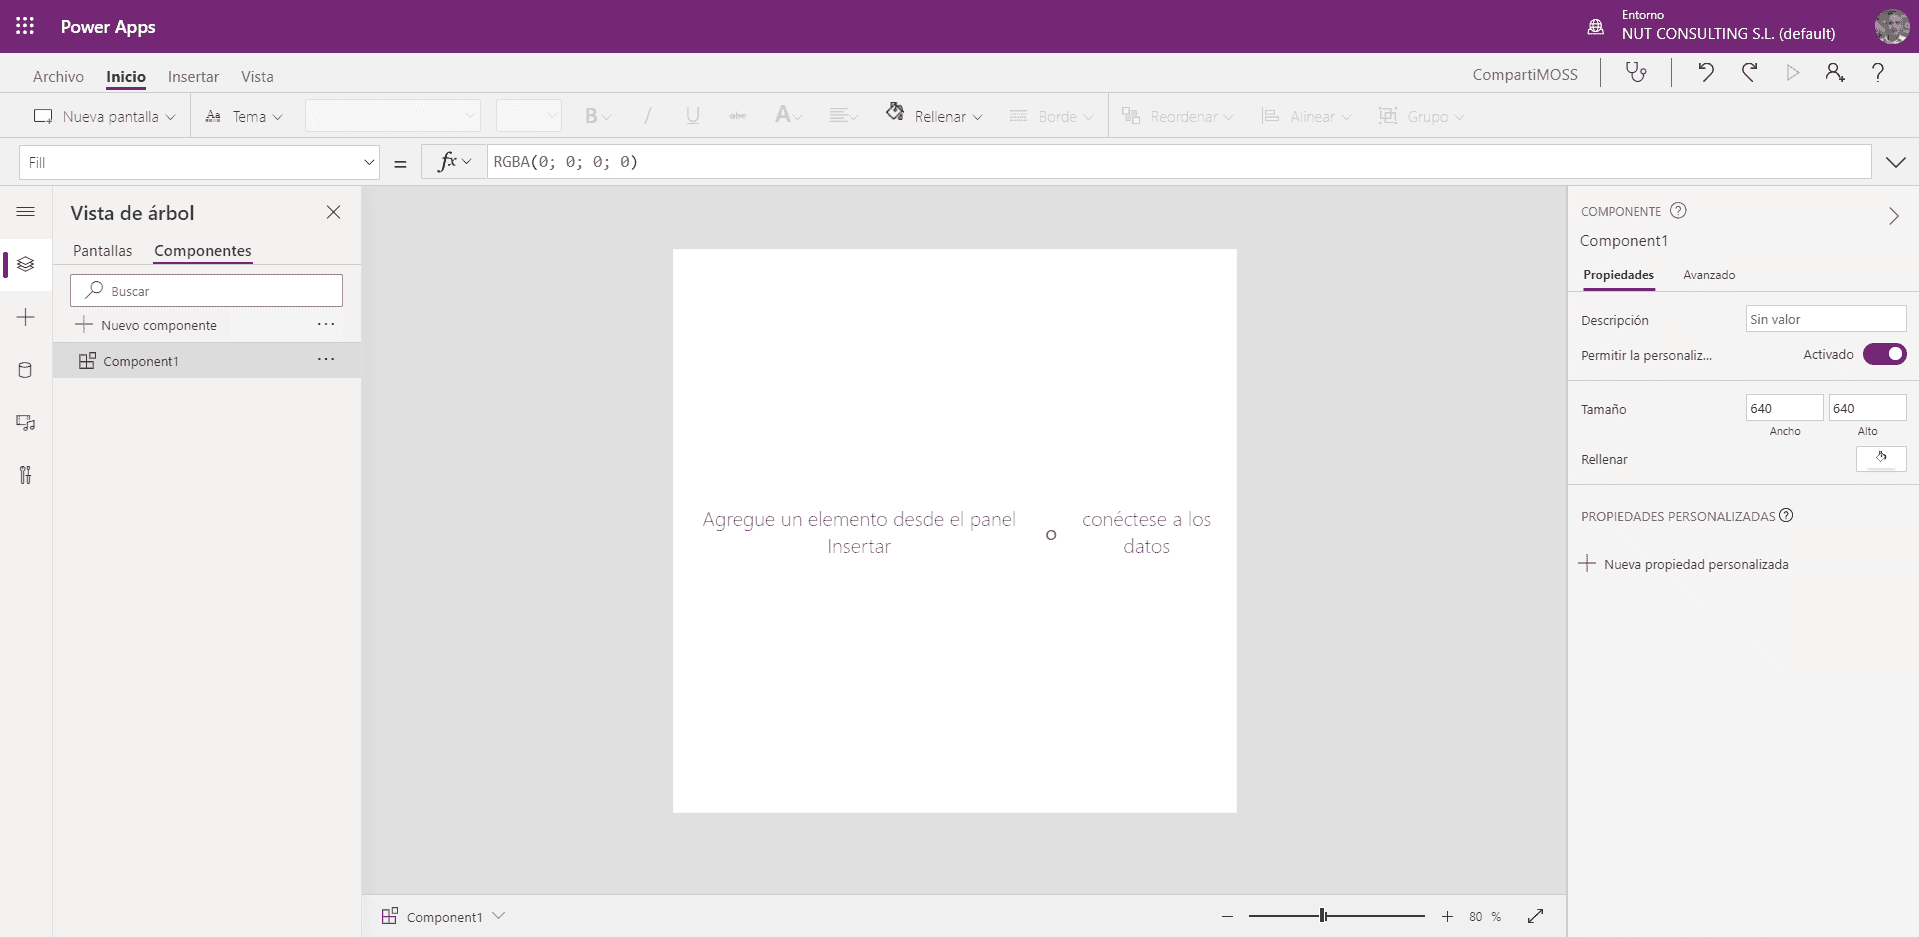Undo the last action

point(1706,73)
